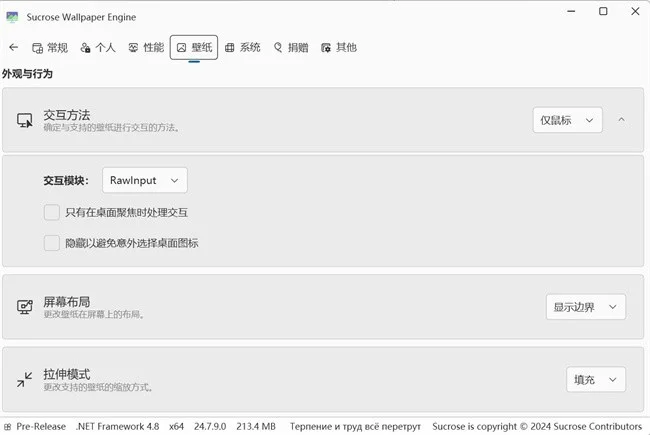This screenshot has width=650, height=435.
Task: Click the x64 architecture status entry
Action: pos(176,427)
